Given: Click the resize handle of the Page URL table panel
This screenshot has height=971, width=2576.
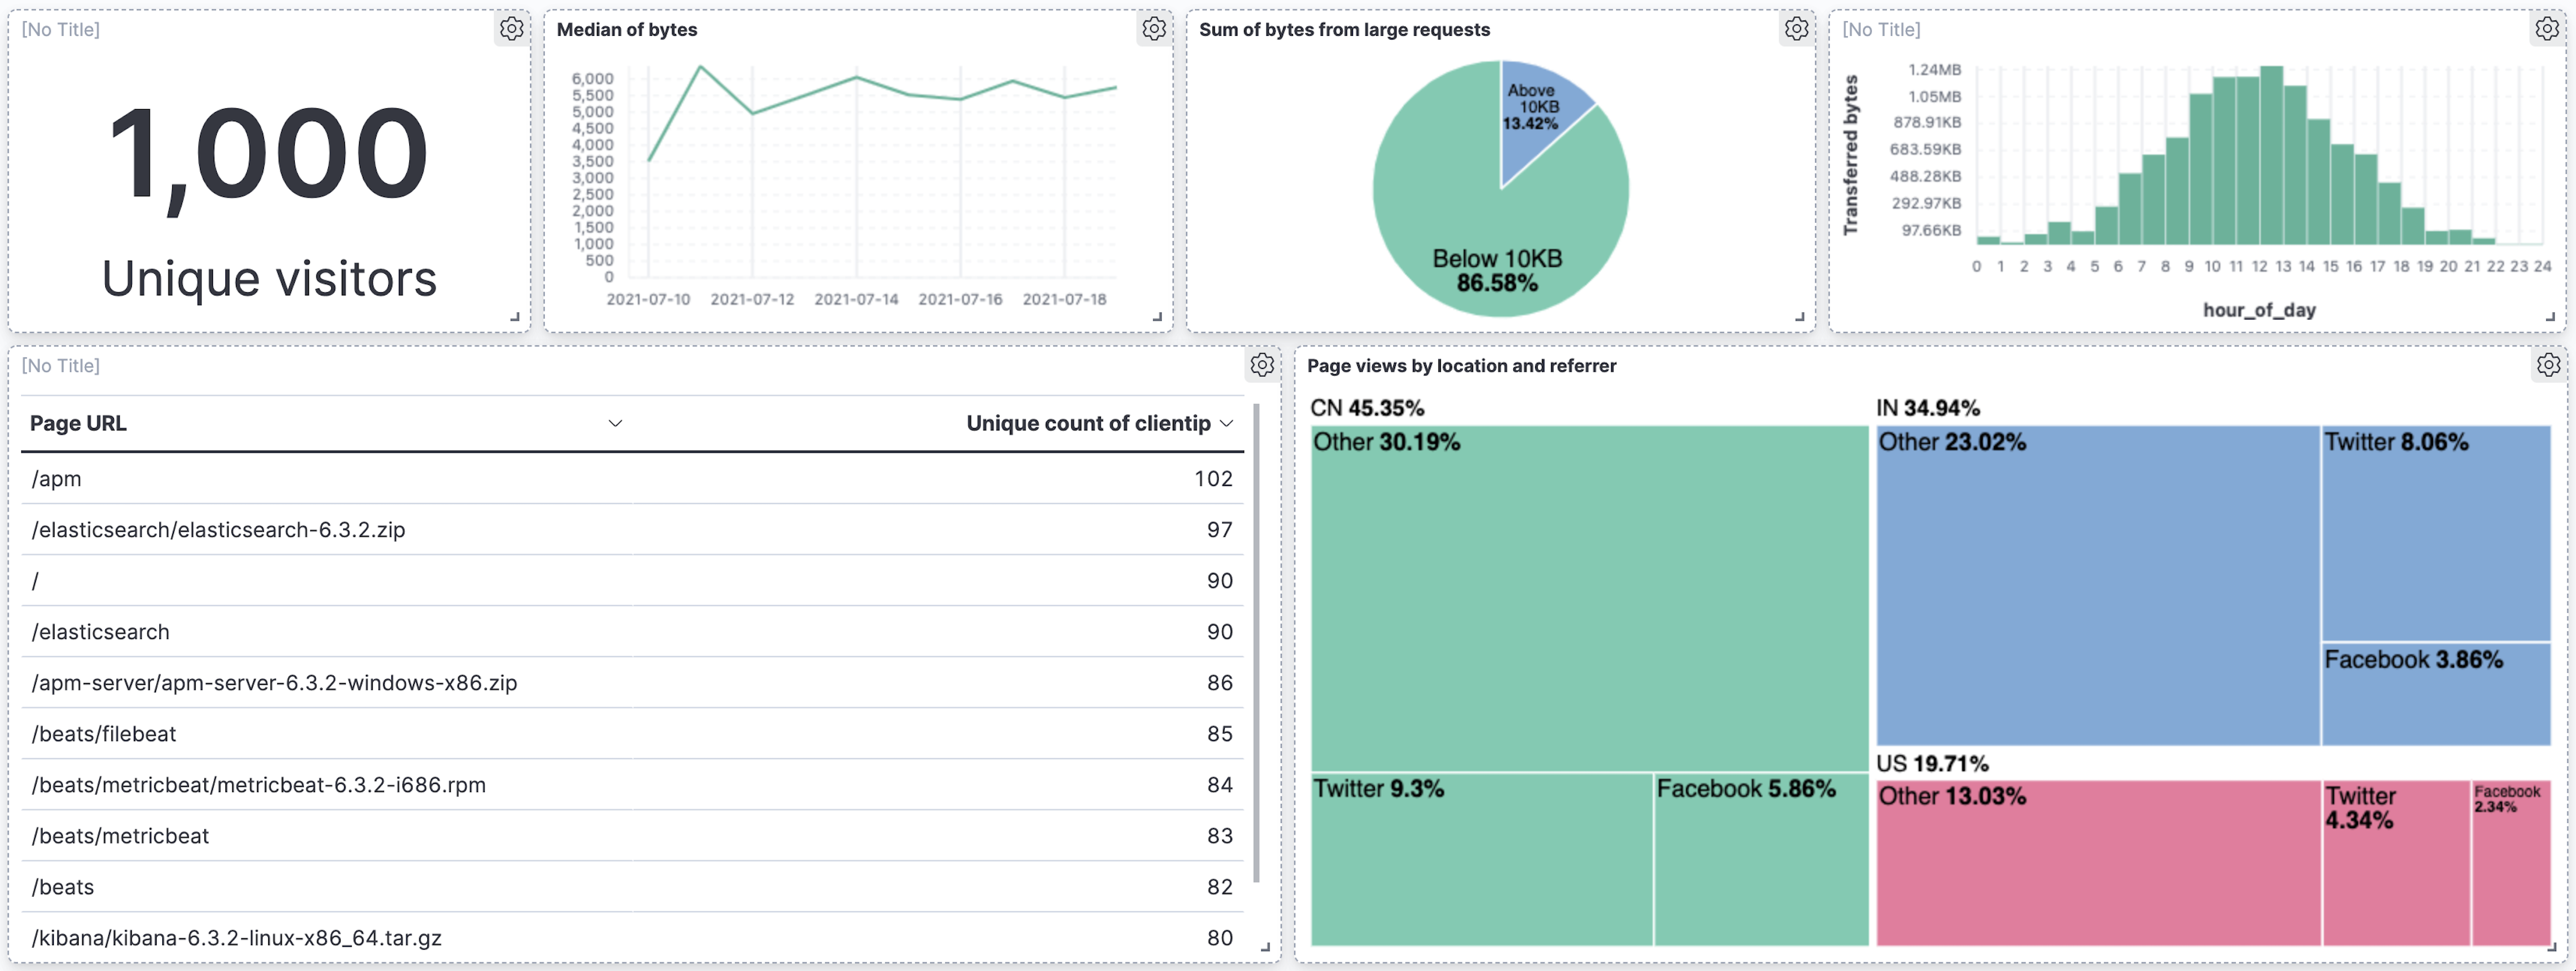Looking at the screenshot, I should coord(1267,946).
